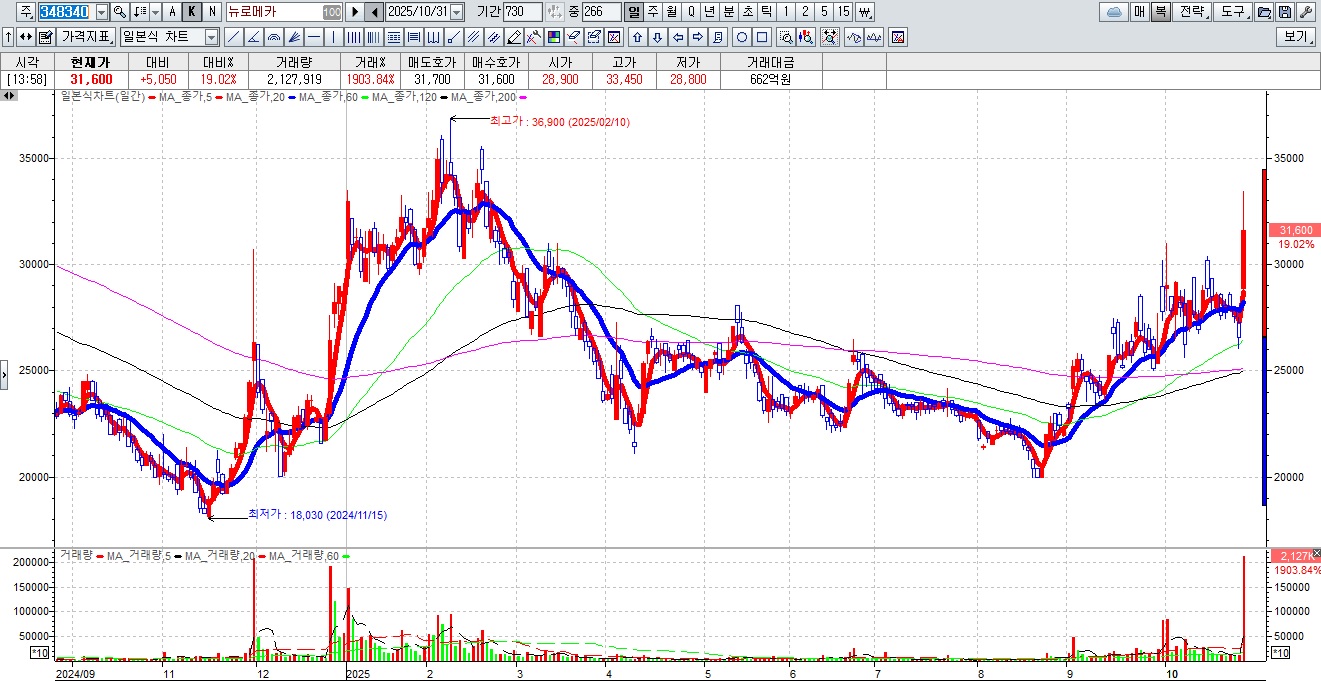Select the angle line drawing tool
The width and height of the screenshot is (1321, 681).
253,37
